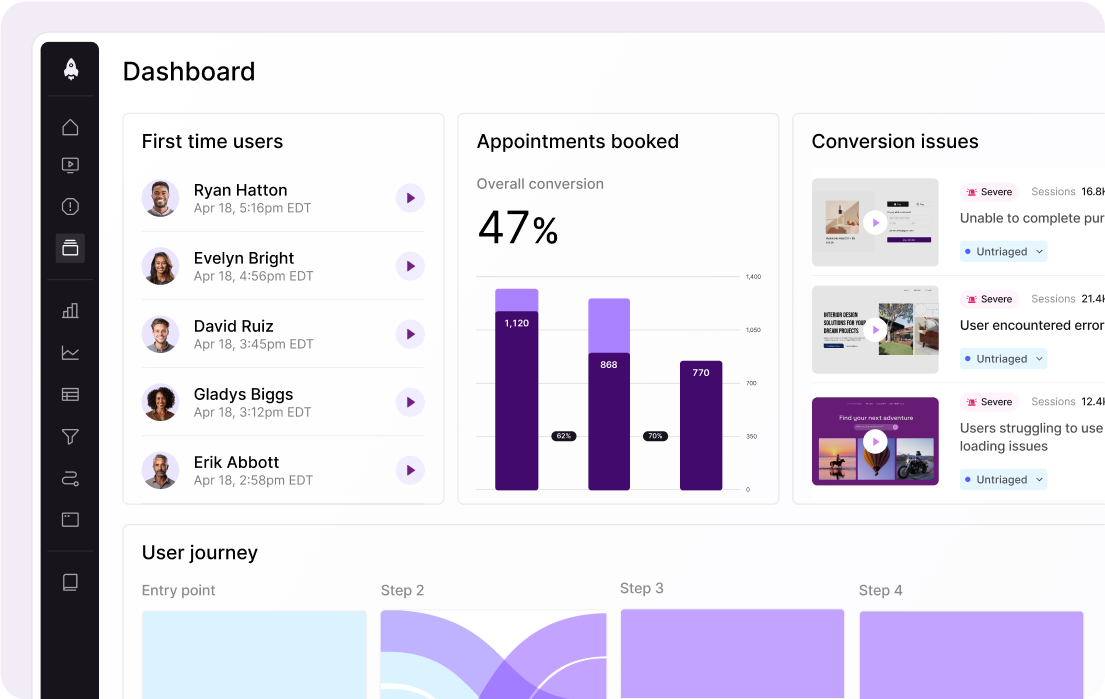This screenshot has width=1105, height=699.
Task: Play Gladys Biggs' session replay
Action: point(410,402)
